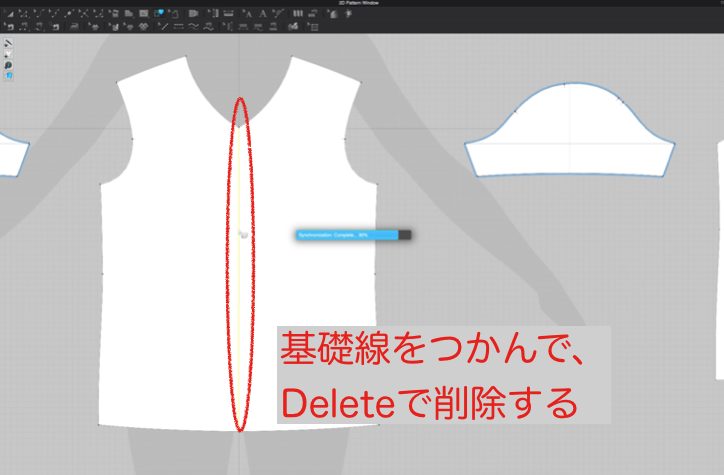This screenshot has height=475, width=724.
Task: Click the dart-shaped tool in top toolbar
Action: [193, 14]
